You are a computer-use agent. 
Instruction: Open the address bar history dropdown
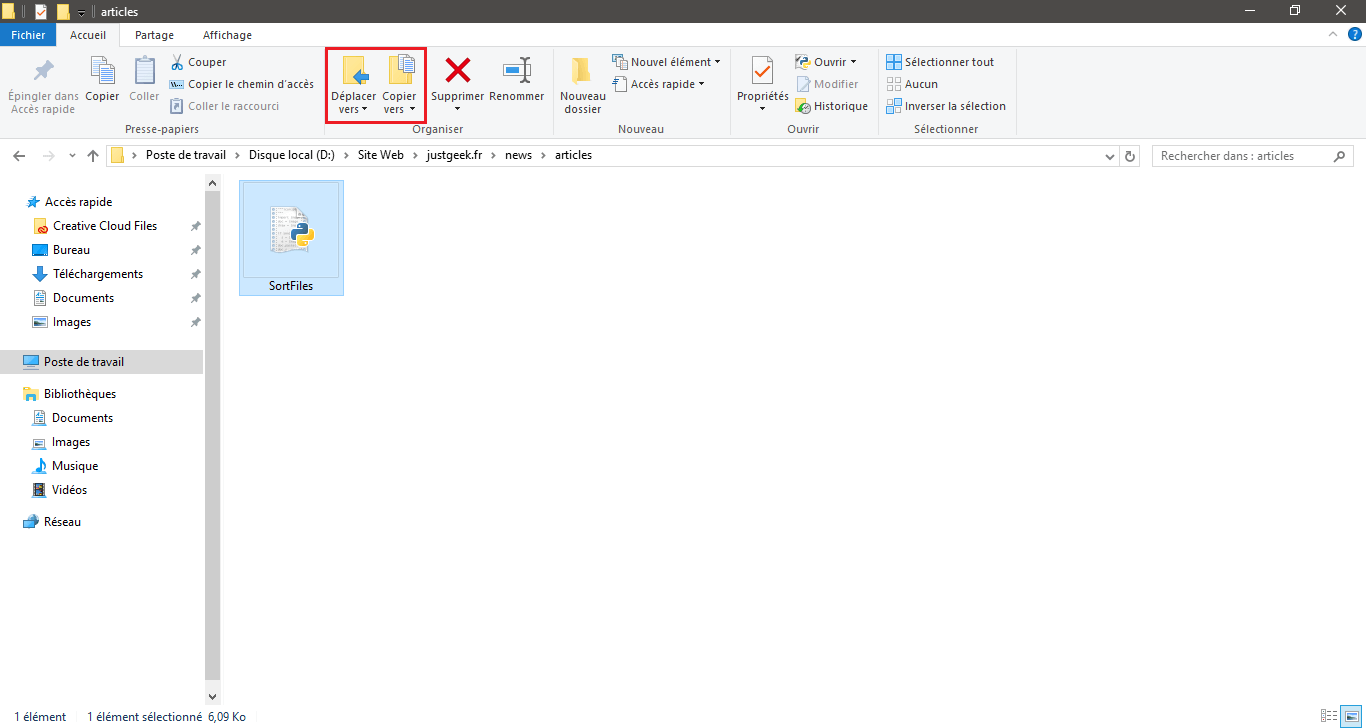pyautogui.click(x=1110, y=156)
